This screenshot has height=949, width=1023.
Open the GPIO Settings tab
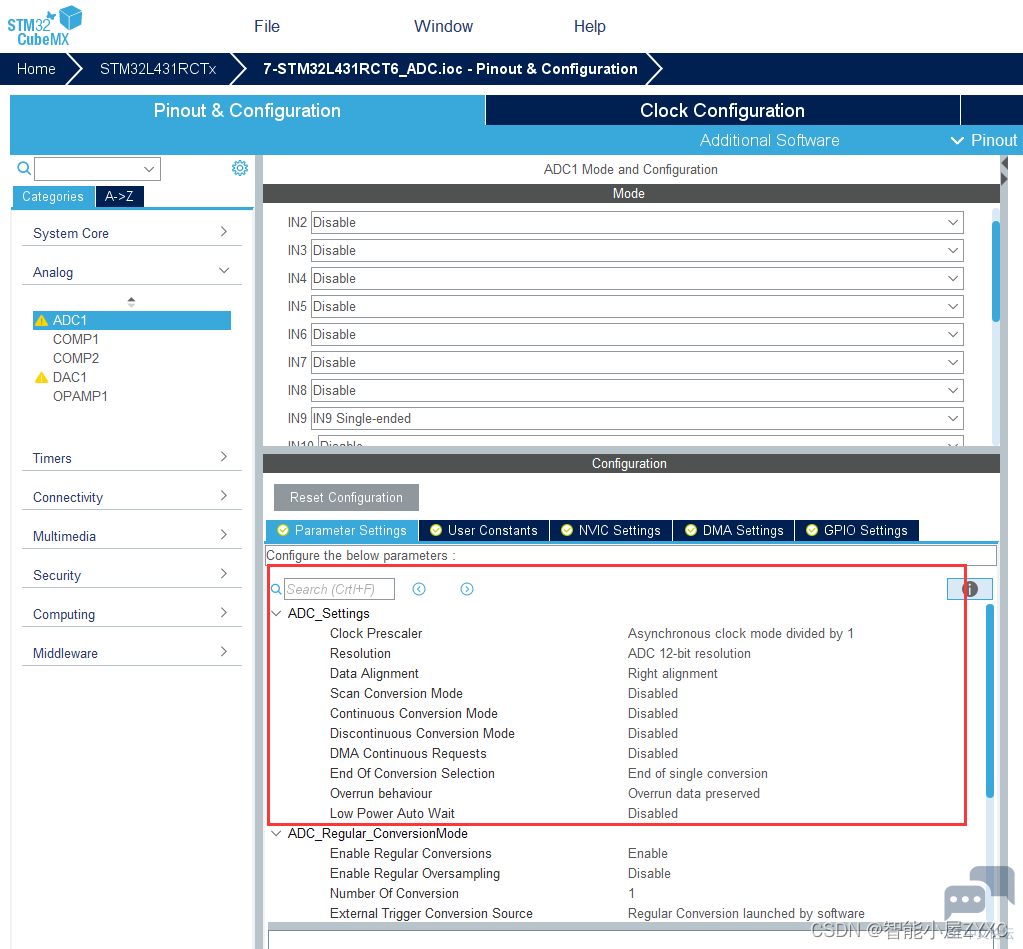tap(857, 530)
